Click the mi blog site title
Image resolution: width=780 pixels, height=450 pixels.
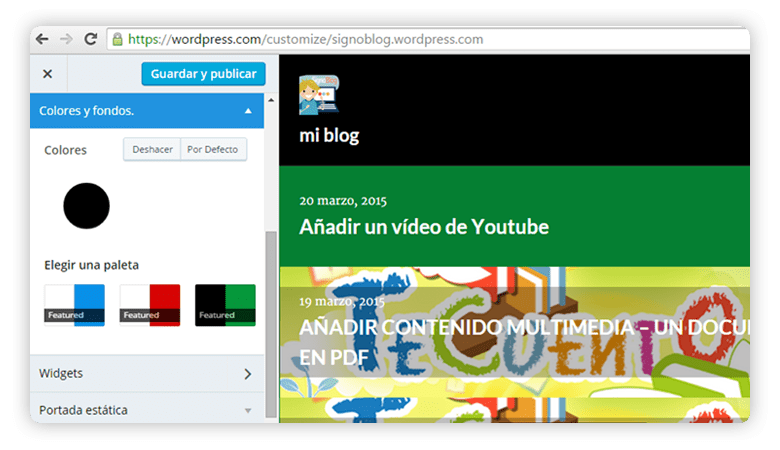pos(329,135)
